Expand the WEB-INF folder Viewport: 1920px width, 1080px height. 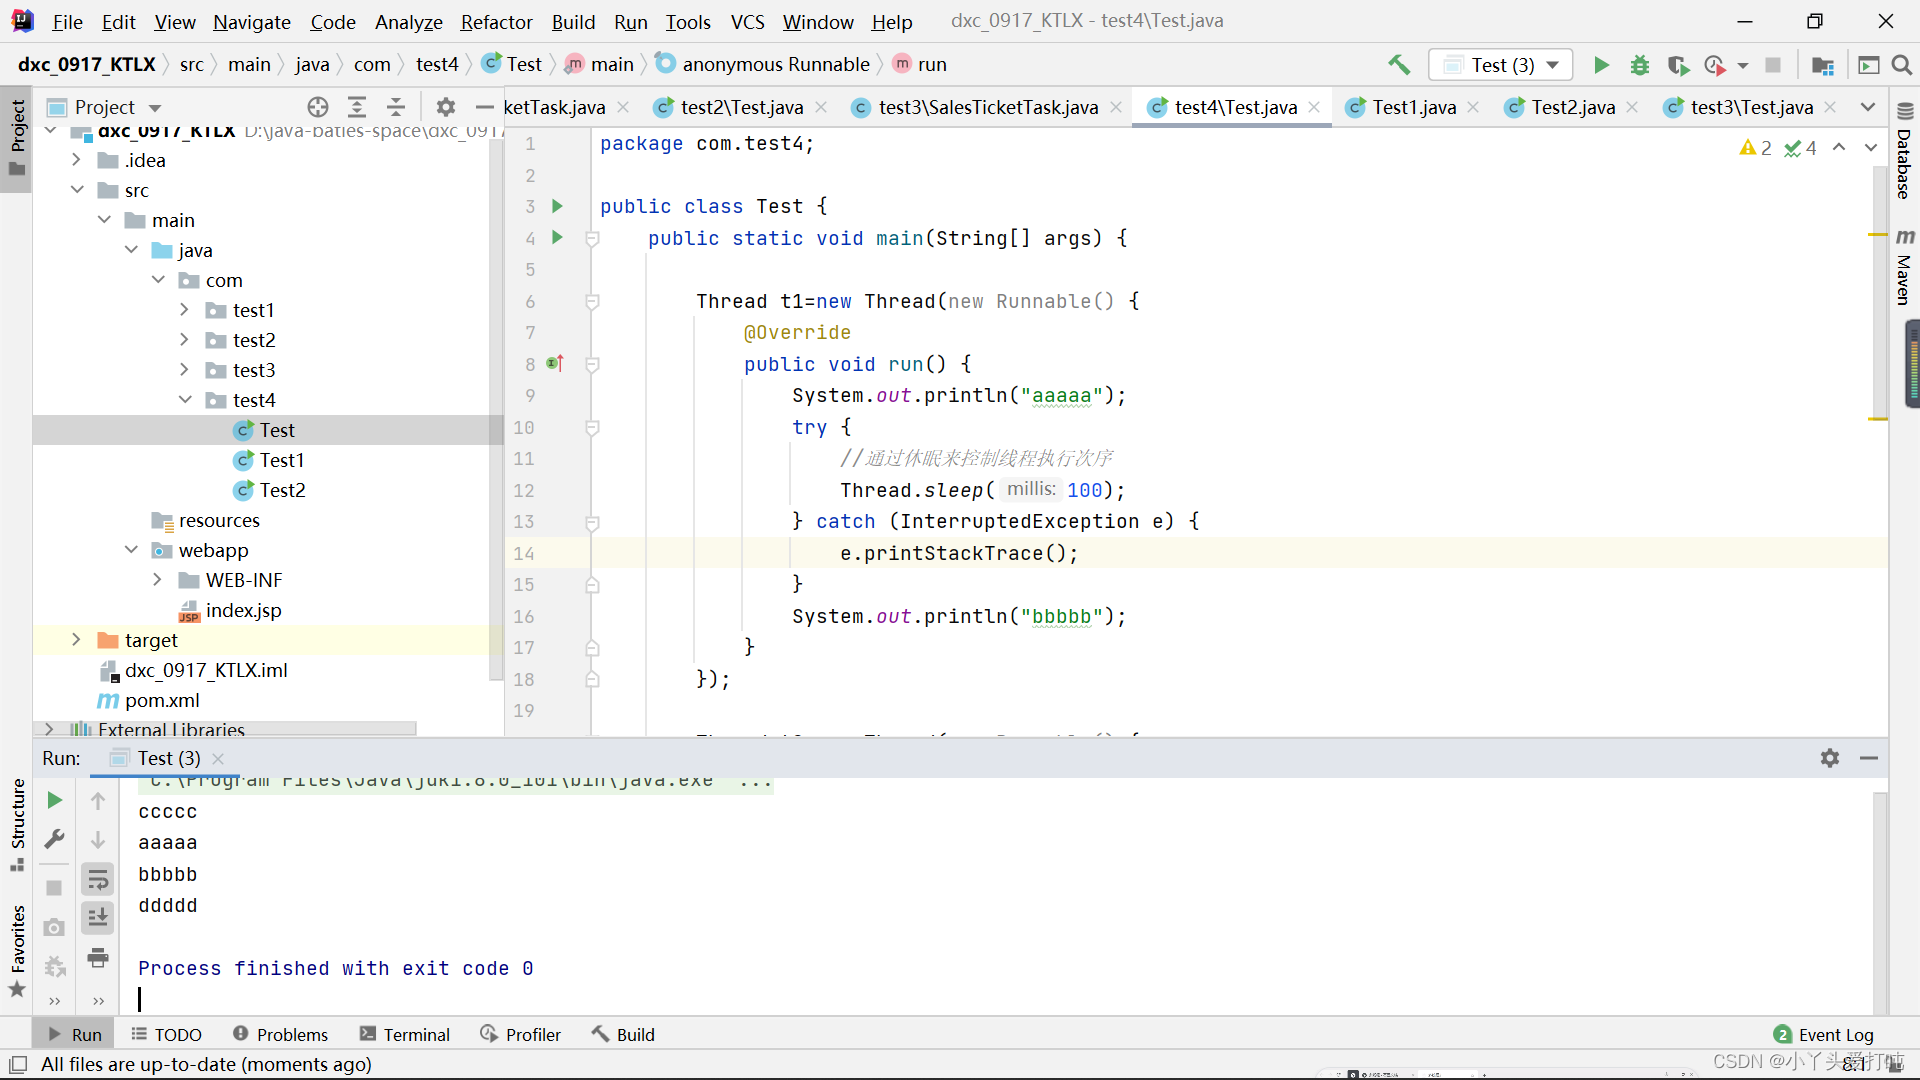(x=157, y=580)
